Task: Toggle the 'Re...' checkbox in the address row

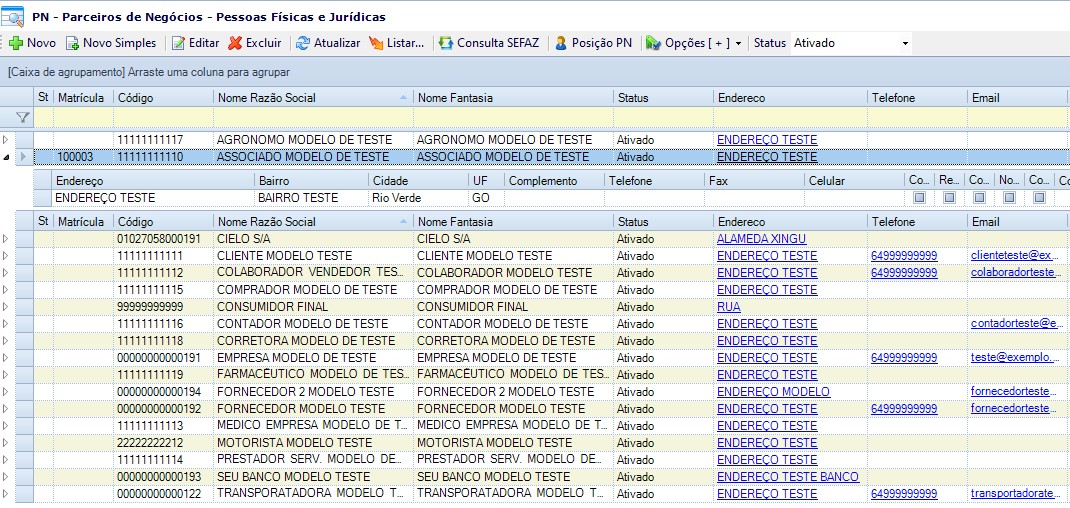Action: point(949,198)
